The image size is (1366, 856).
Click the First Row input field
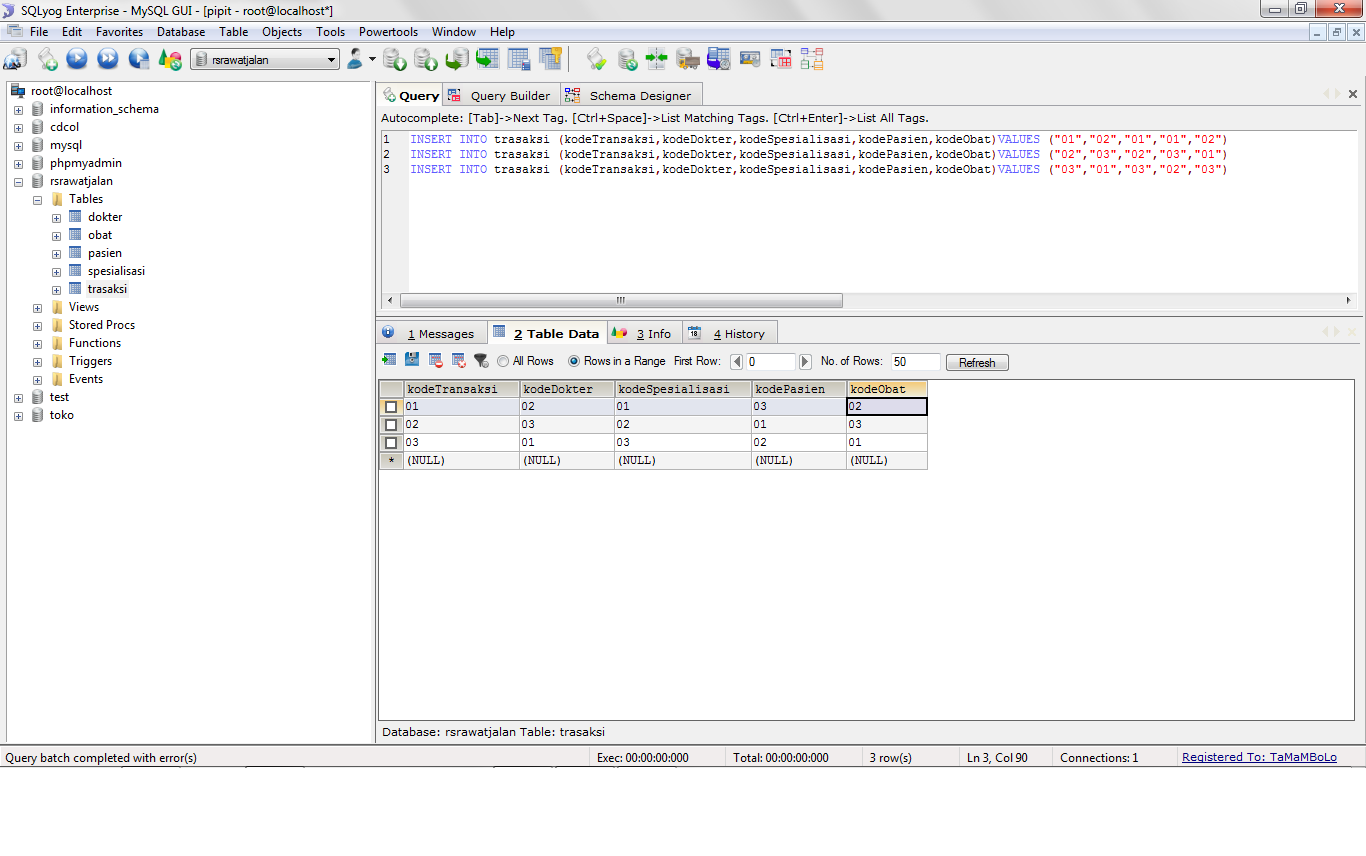pyautogui.click(x=770, y=362)
